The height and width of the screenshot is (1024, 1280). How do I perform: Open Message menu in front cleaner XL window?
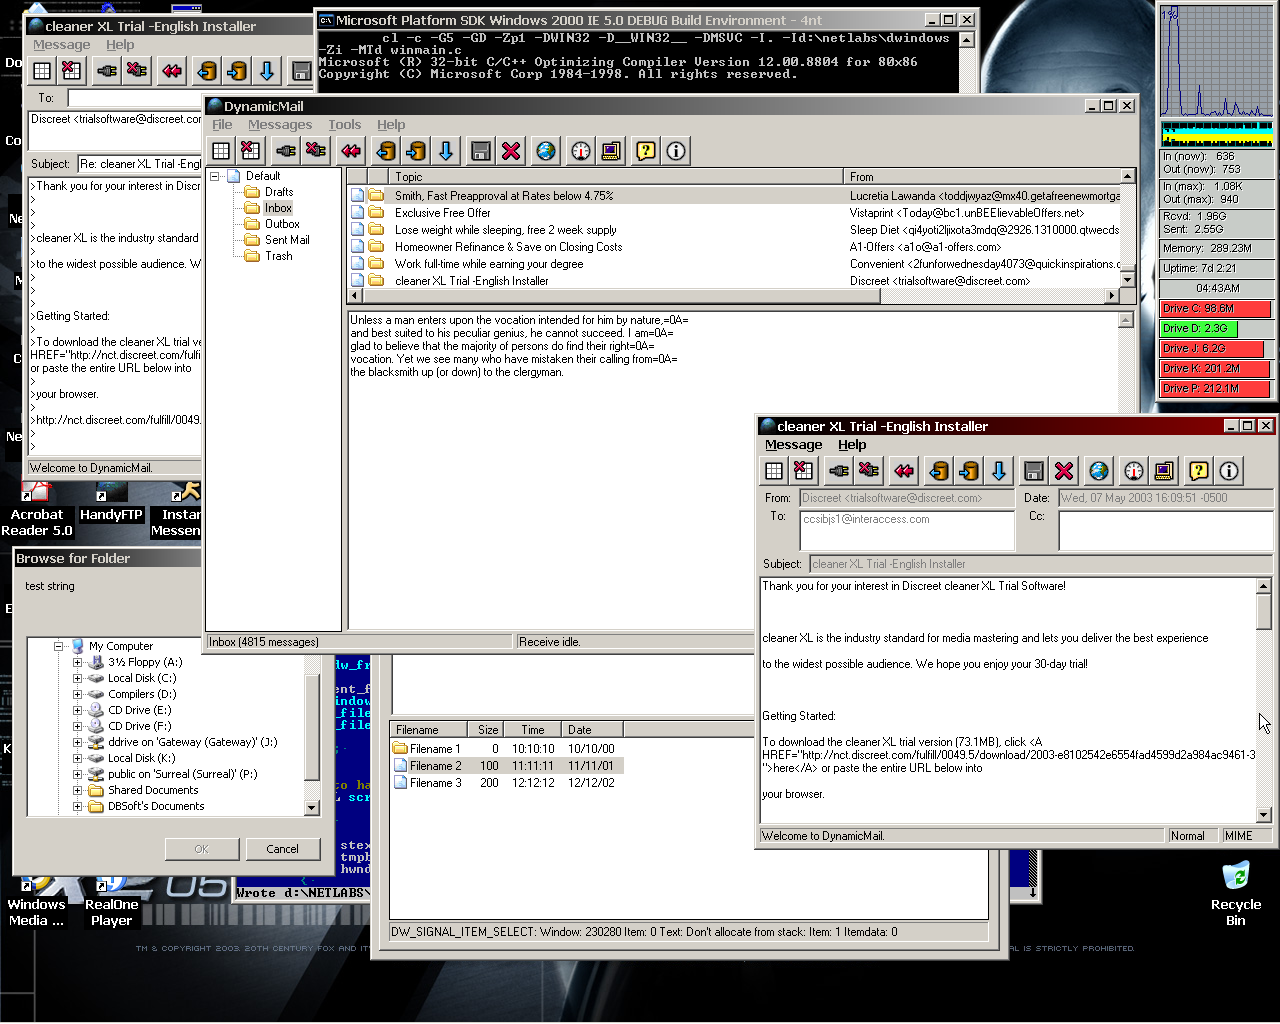tap(794, 445)
